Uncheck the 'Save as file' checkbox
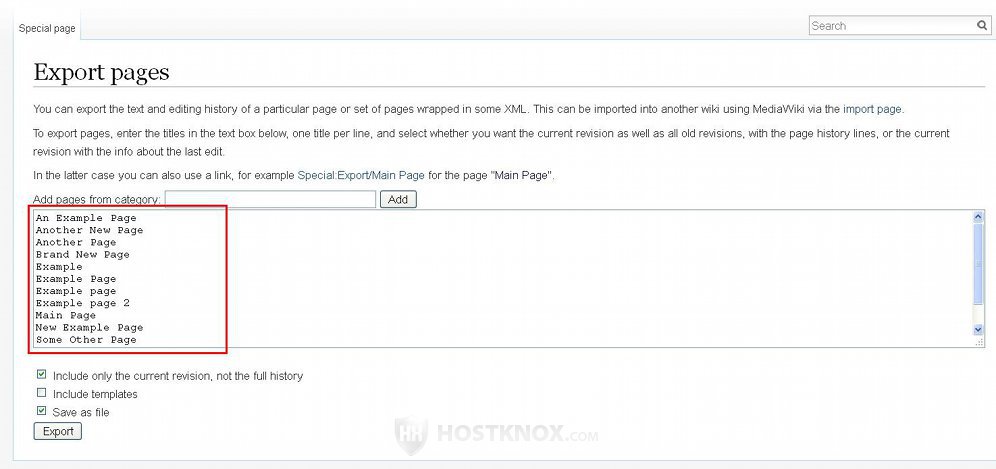This screenshot has width=996, height=469. (x=41, y=411)
